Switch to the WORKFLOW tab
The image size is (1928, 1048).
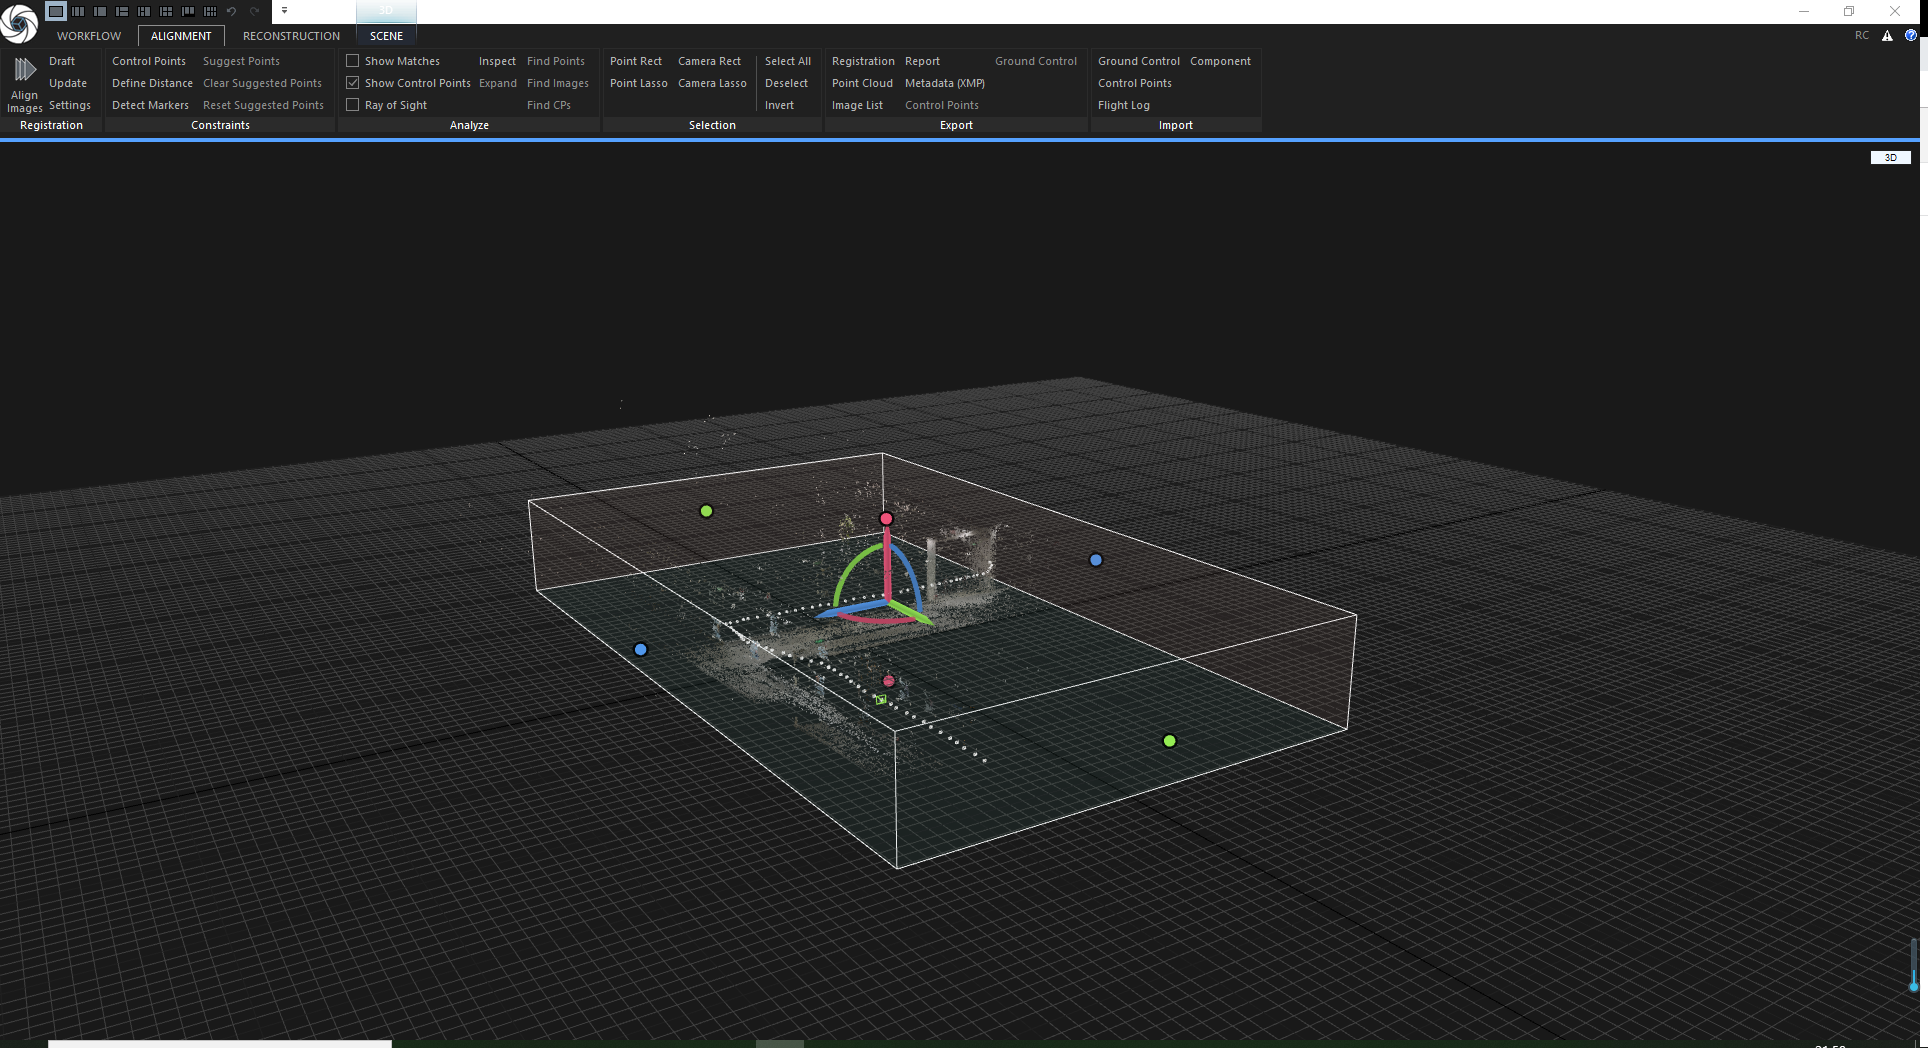point(88,36)
